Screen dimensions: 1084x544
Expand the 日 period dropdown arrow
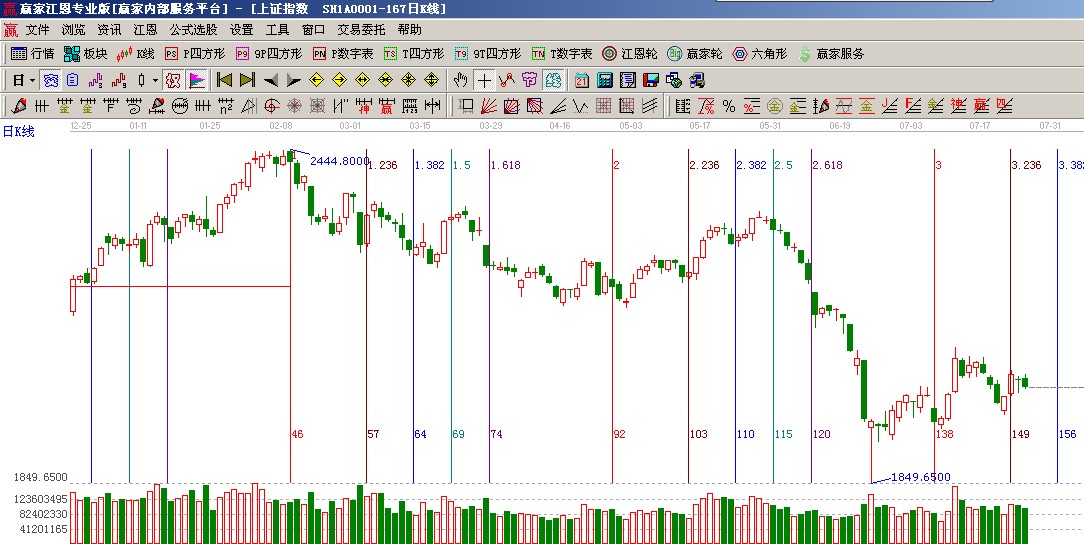(x=32, y=80)
